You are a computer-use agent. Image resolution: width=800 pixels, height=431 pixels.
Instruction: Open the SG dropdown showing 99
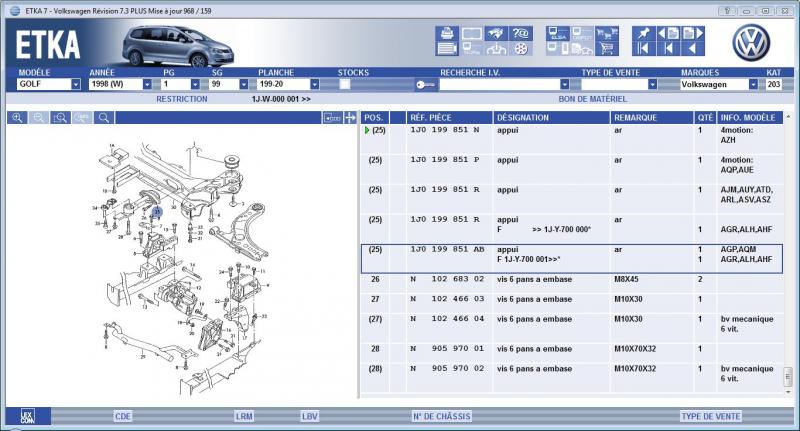click(x=229, y=84)
